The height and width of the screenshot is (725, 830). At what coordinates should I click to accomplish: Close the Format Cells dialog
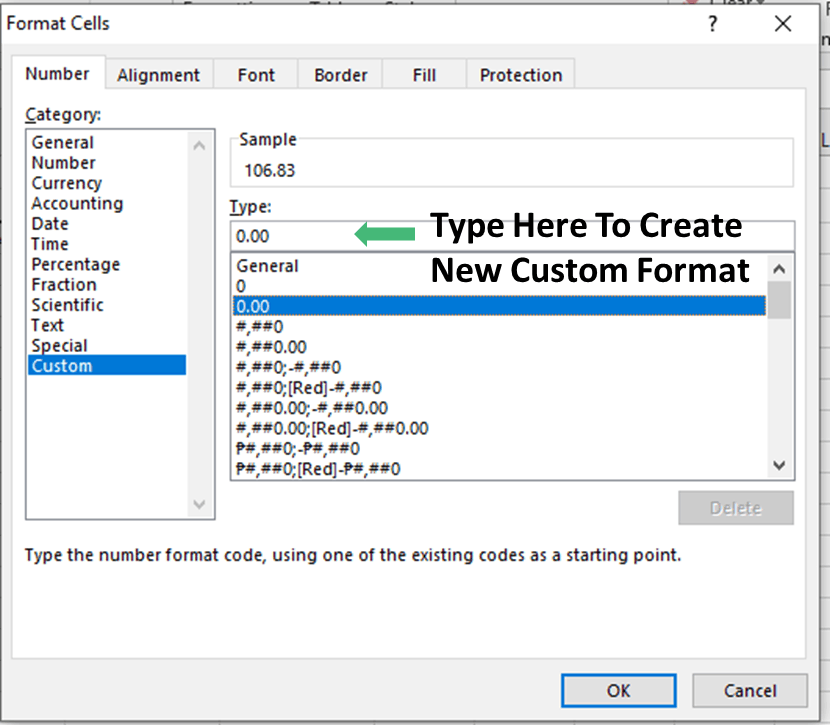pyautogui.click(x=783, y=24)
